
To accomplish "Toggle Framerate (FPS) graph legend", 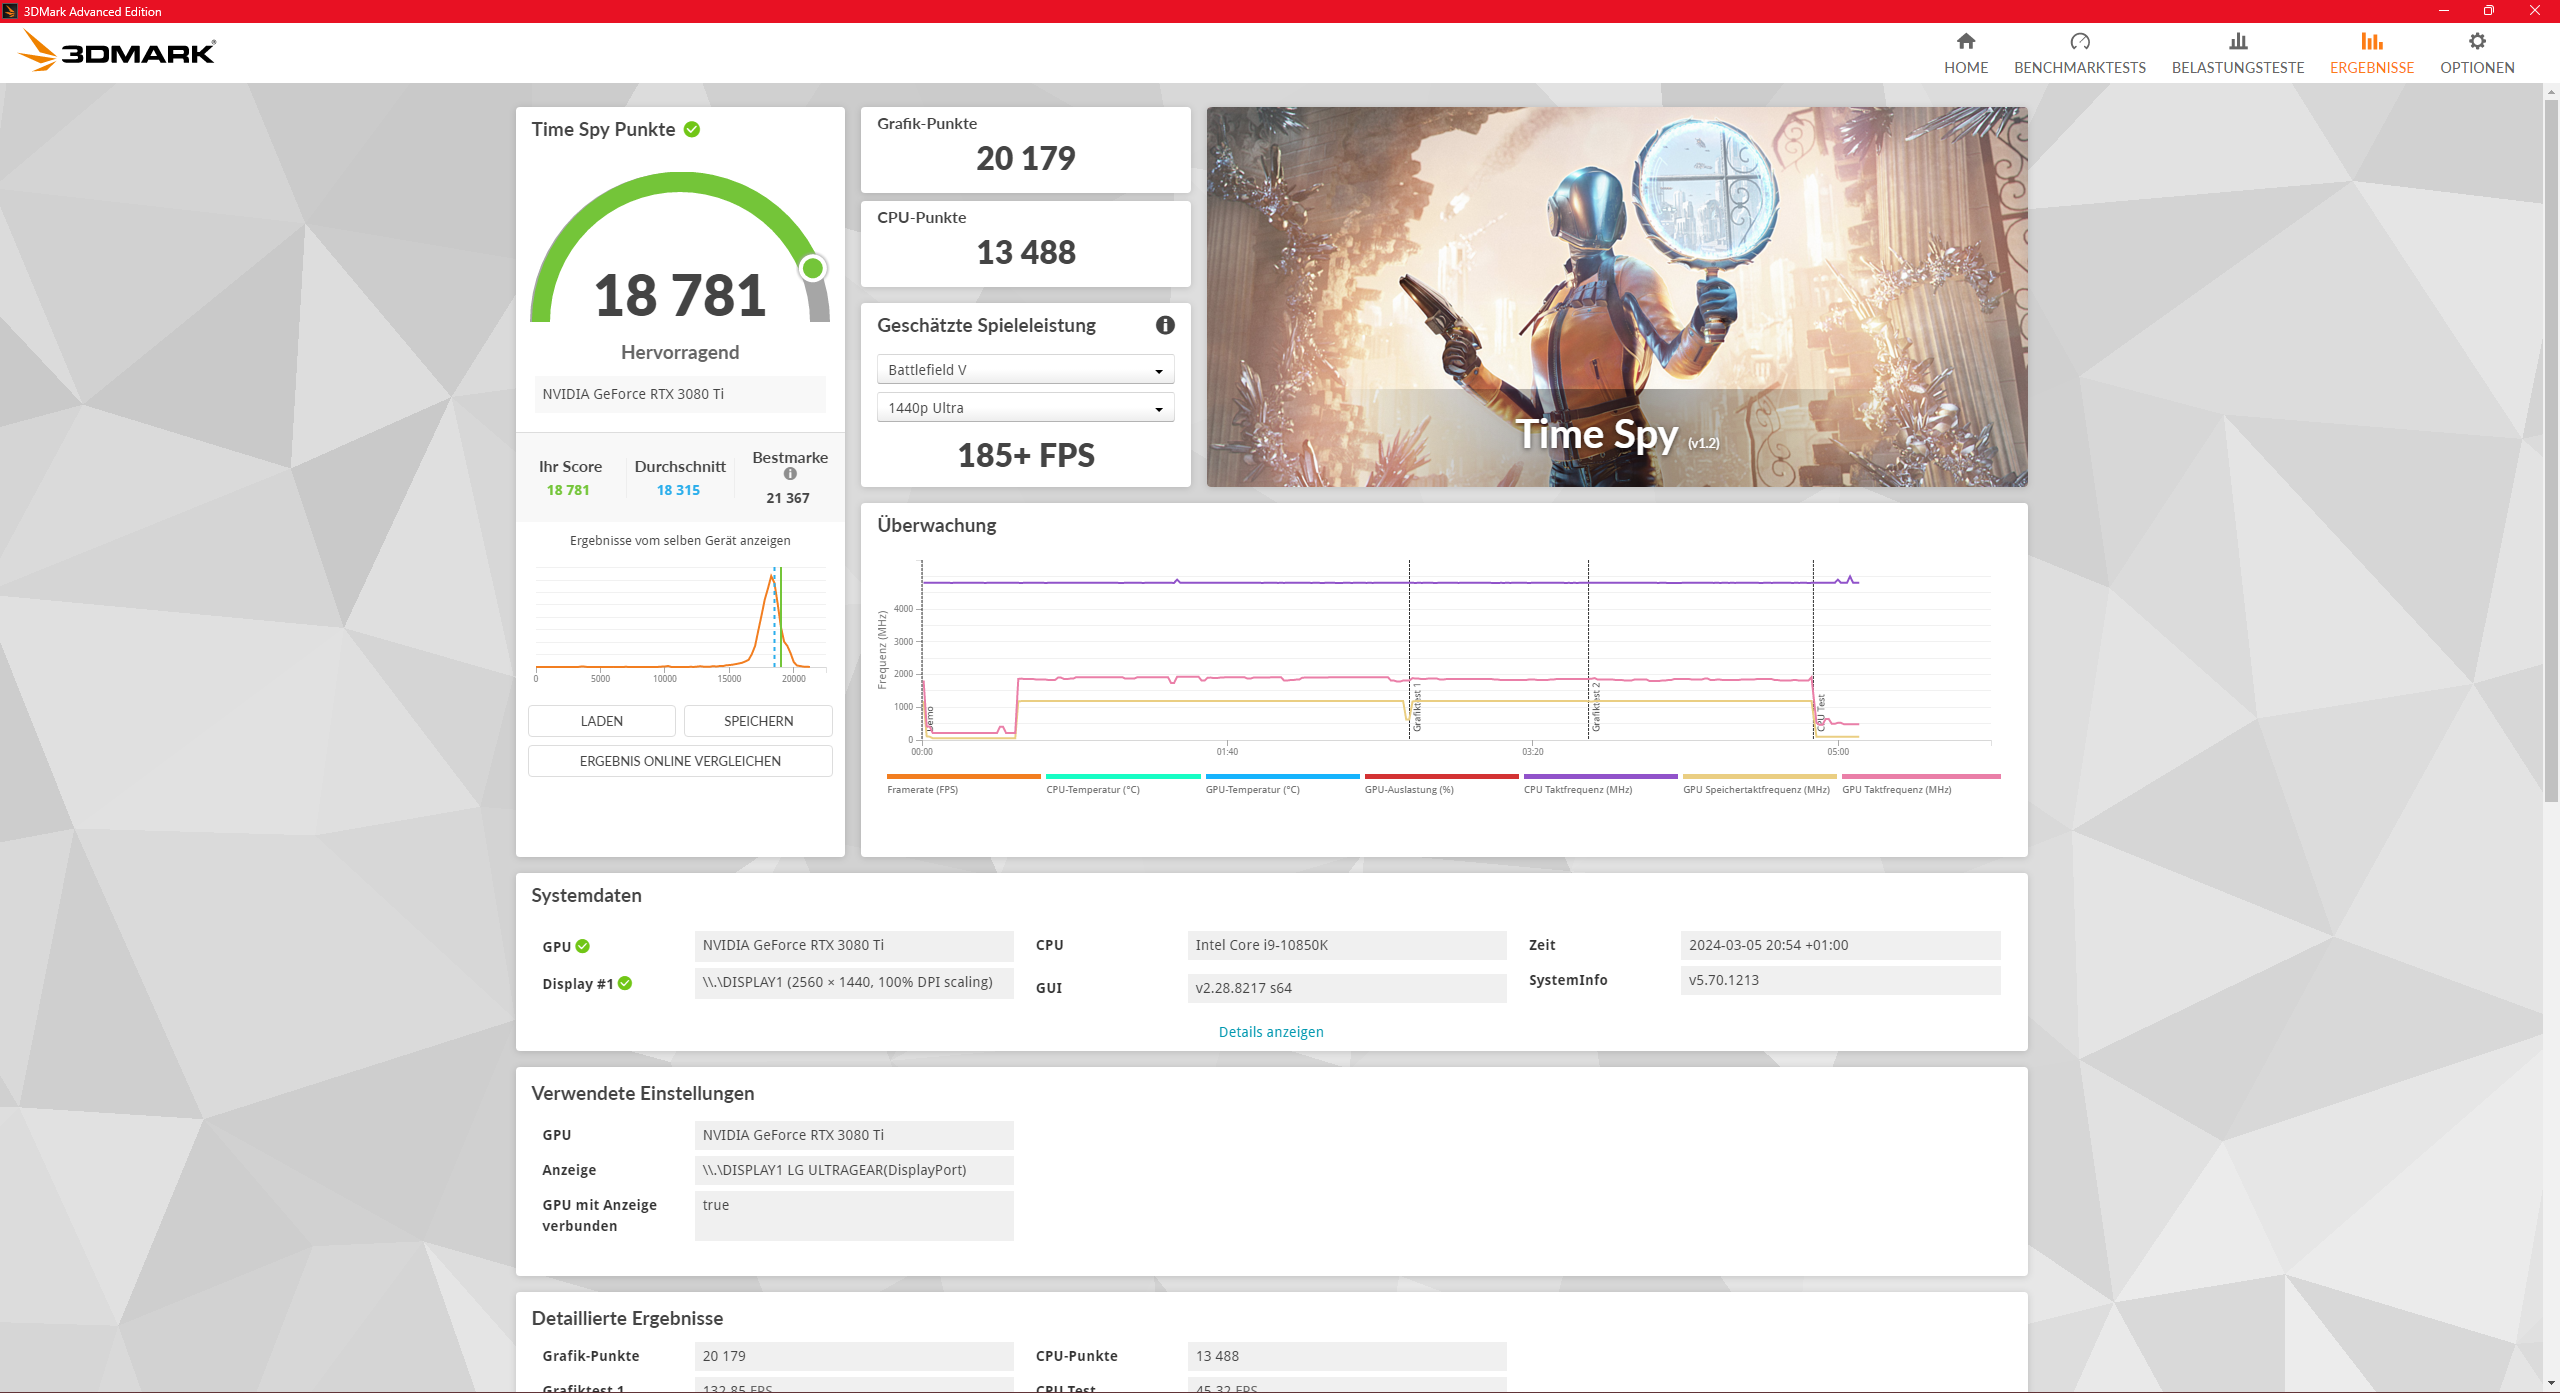I will (922, 789).
